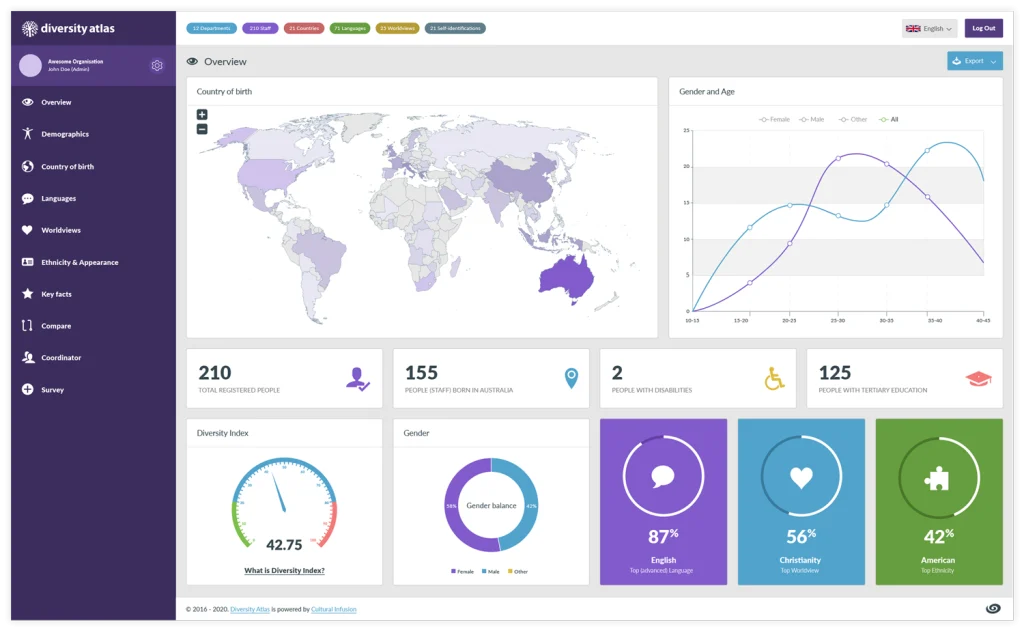The image size is (1024, 631).
Task: Open the English language dropdown
Action: (929, 28)
